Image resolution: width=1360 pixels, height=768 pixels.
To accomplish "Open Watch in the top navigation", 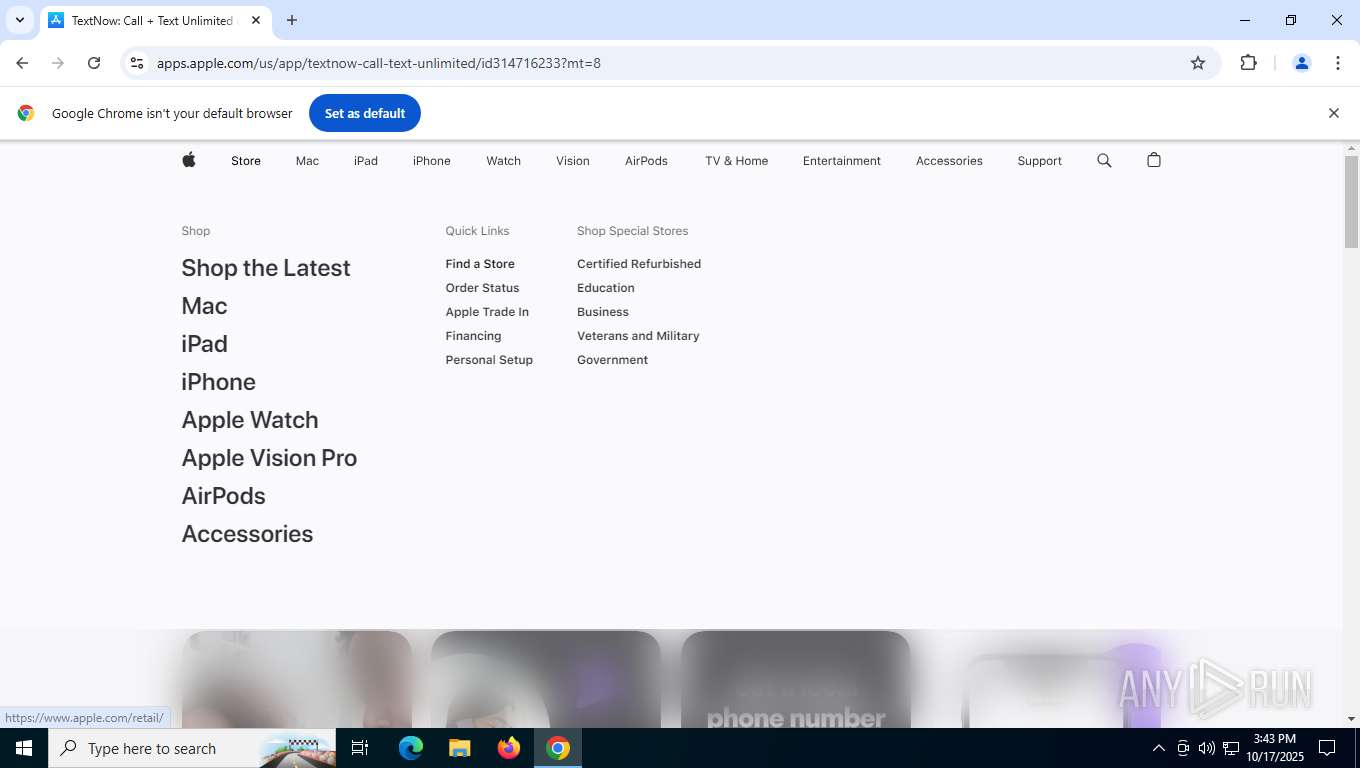I will click(503, 160).
